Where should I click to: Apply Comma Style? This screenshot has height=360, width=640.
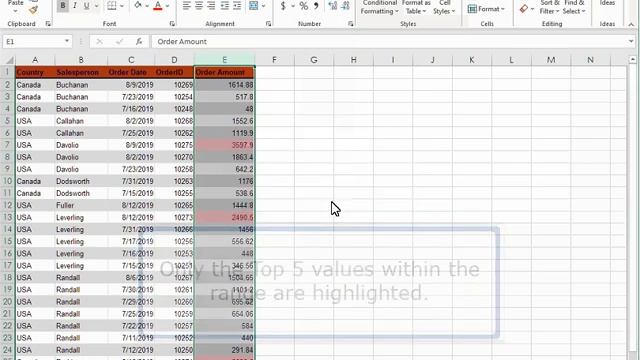[x=316, y=6]
